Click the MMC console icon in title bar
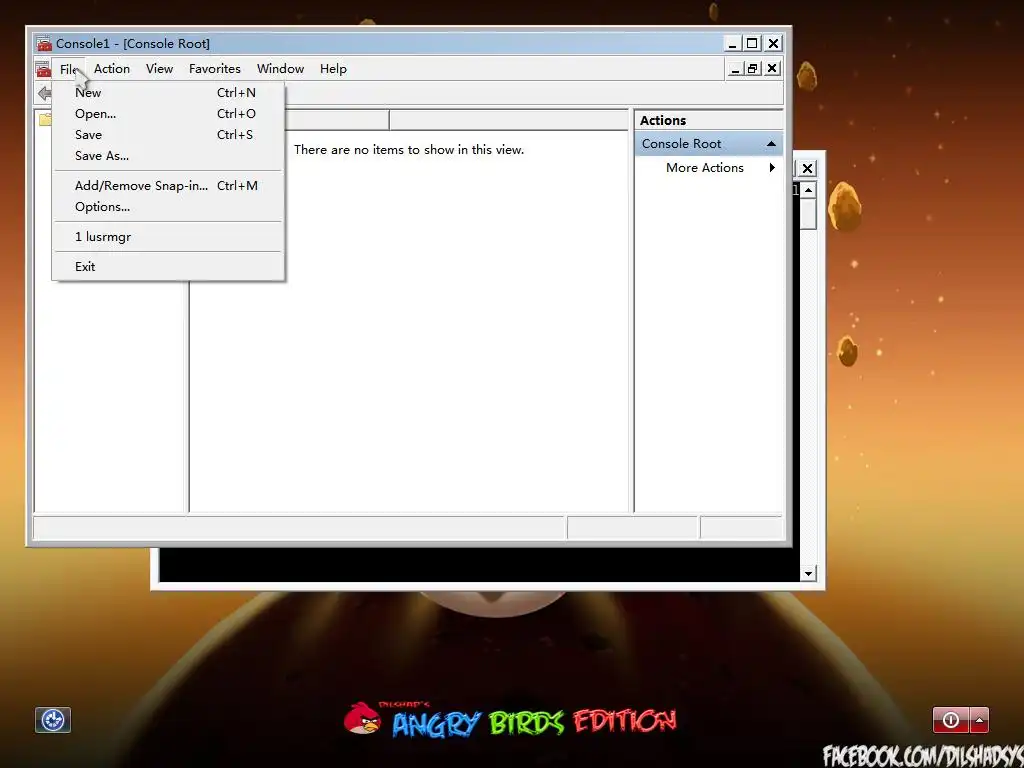Screen dimensions: 1024x768 pos(44,44)
